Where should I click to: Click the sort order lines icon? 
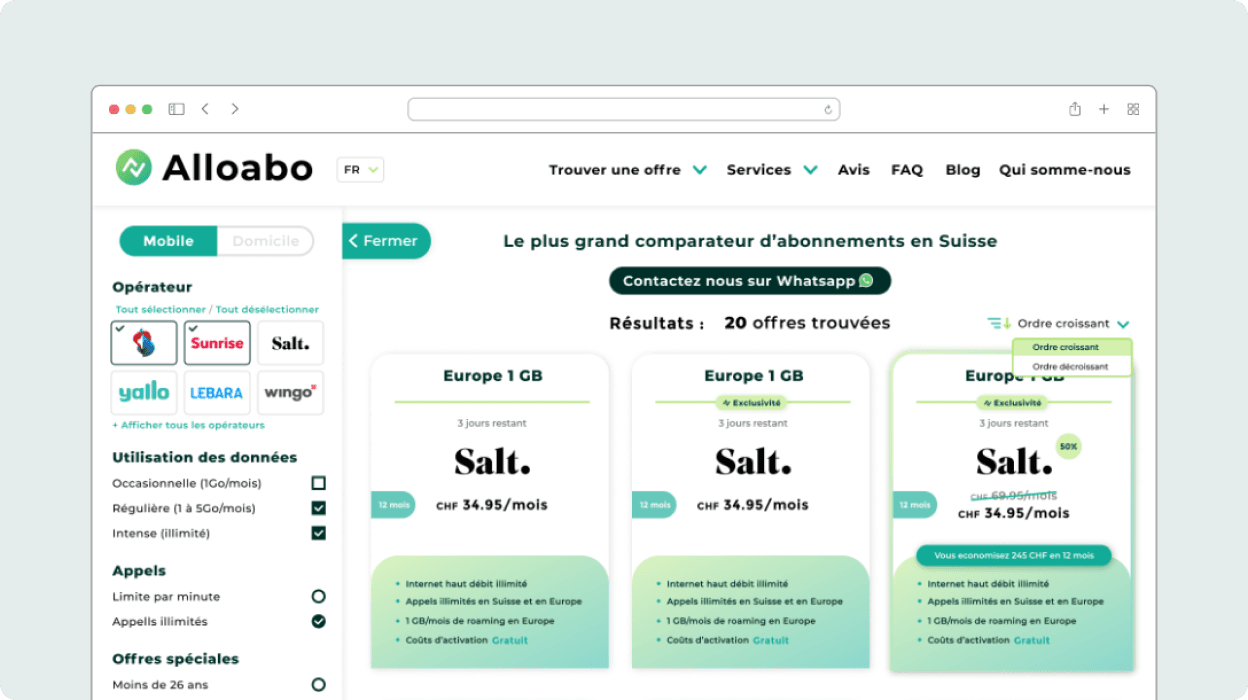point(999,323)
